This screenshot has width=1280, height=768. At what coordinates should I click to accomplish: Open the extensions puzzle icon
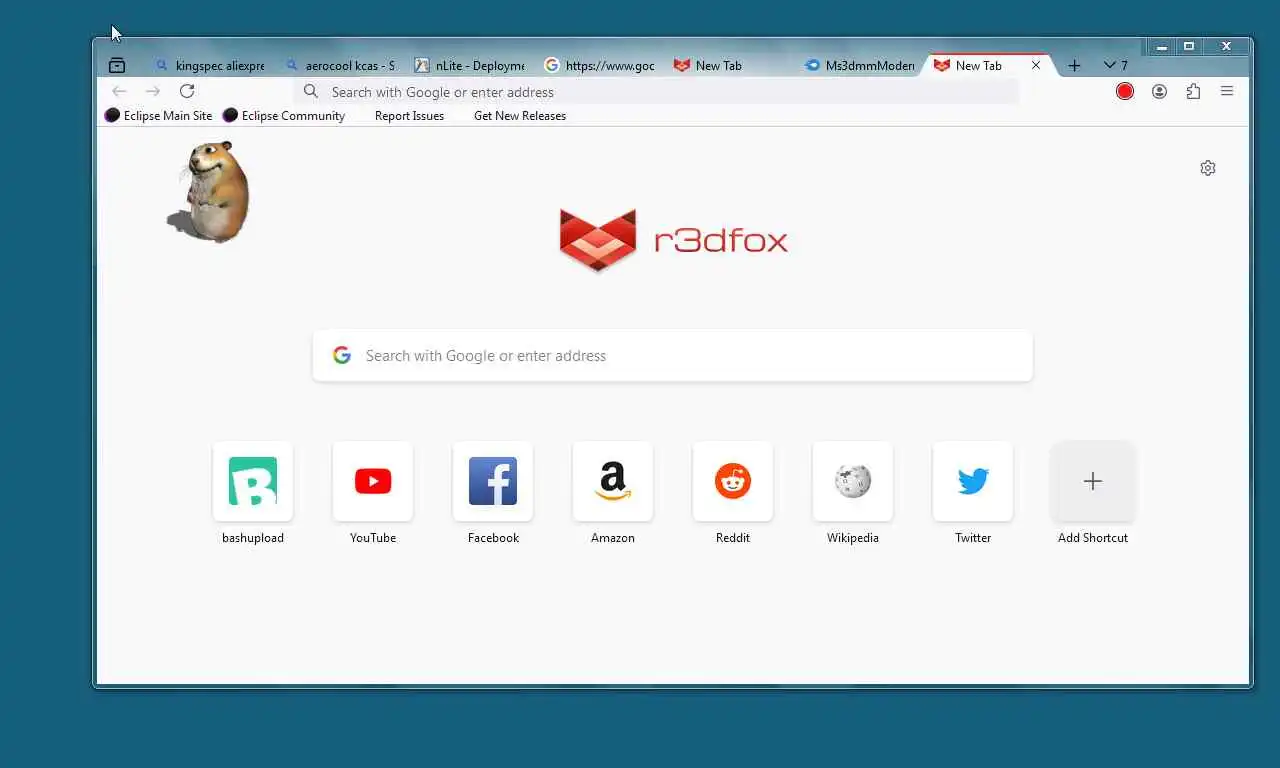click(x=1193, y=91)
